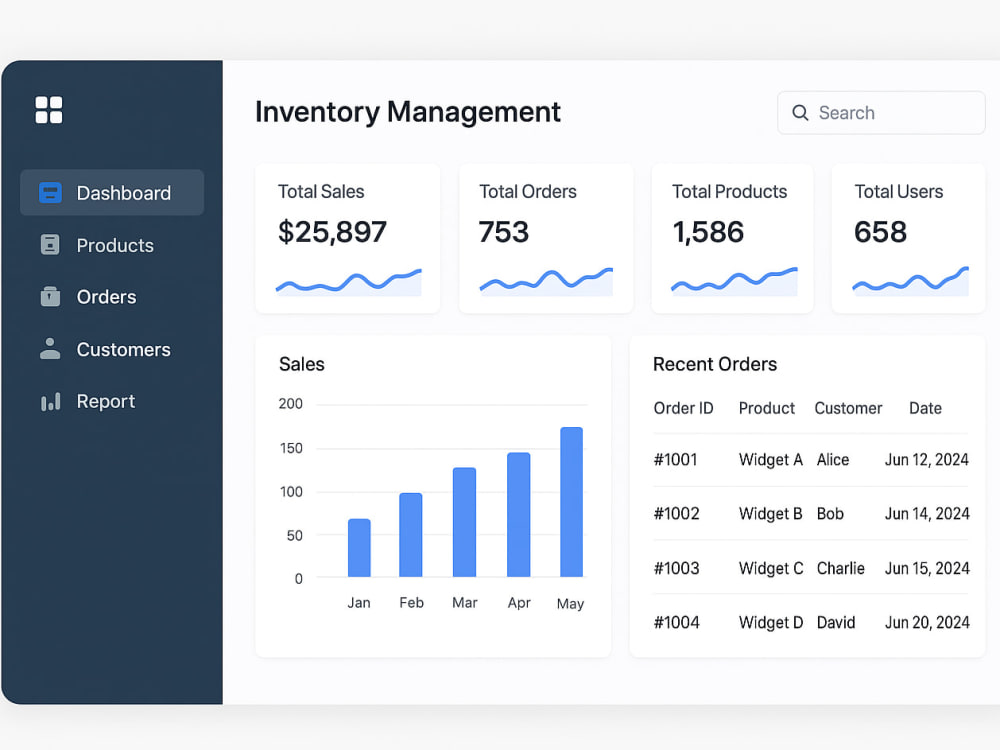Click customer name David
The image size is (1000, 750).
pos(836,622)
